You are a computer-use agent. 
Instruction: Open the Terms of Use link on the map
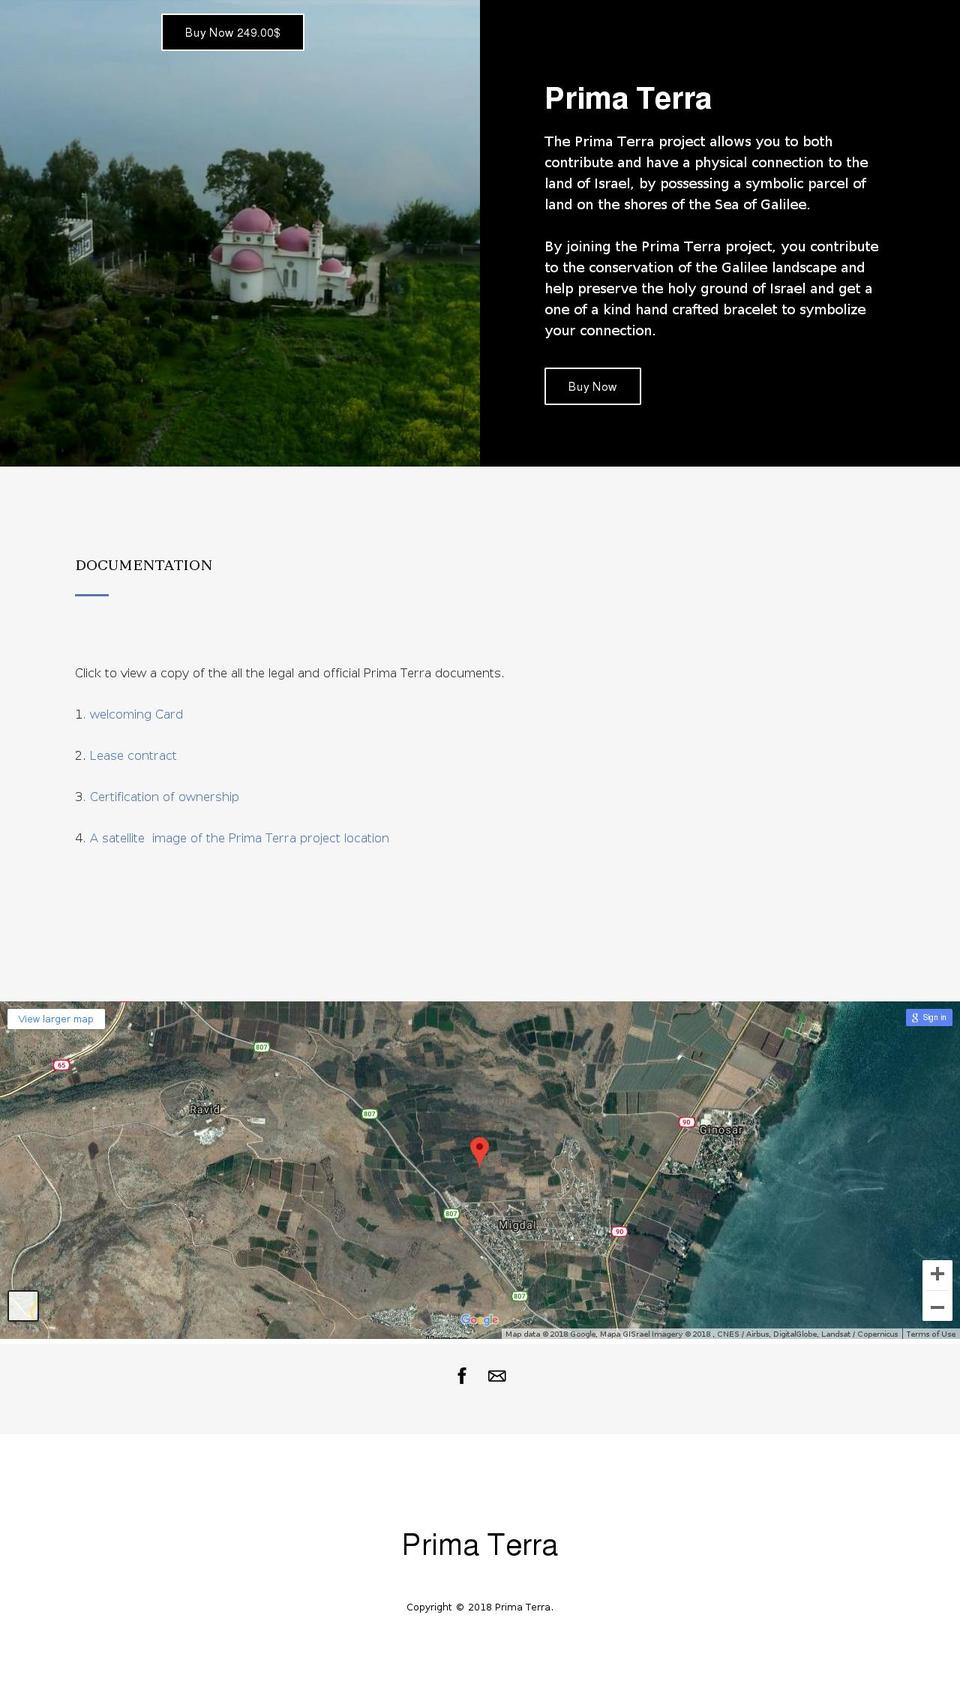[931, 1334]
